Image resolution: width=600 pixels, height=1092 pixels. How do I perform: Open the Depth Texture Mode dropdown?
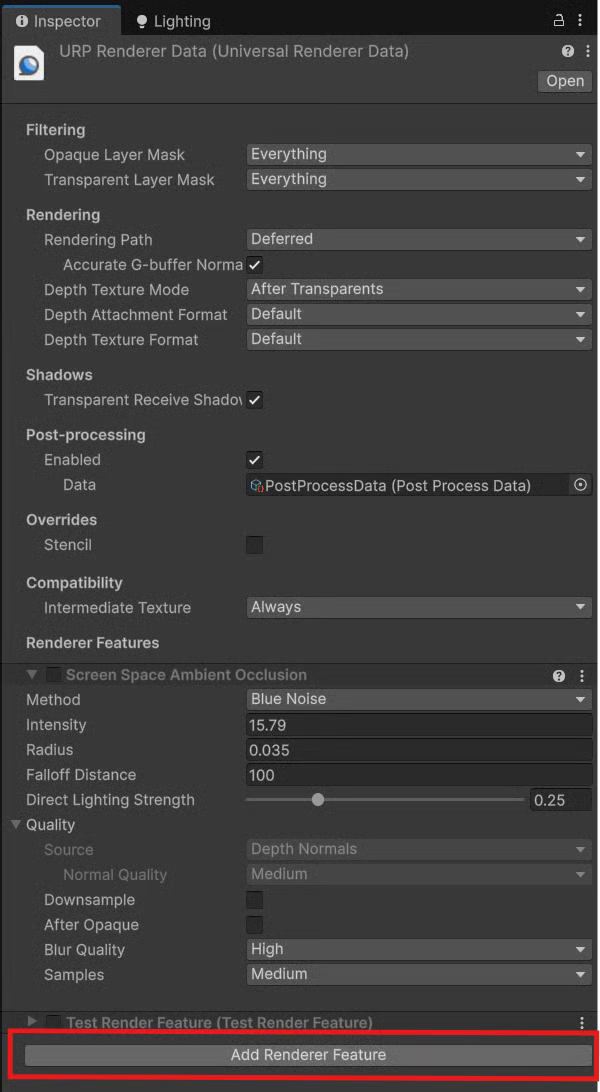point(419,290)
